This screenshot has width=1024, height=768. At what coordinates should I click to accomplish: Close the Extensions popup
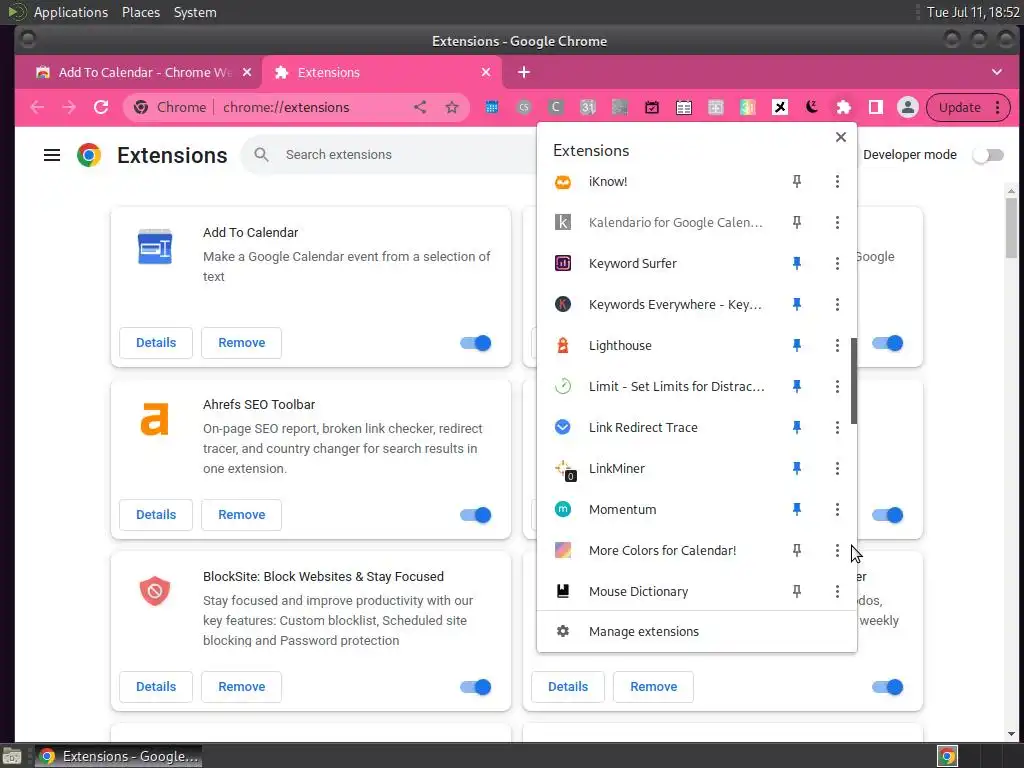(x=840, y=137)
